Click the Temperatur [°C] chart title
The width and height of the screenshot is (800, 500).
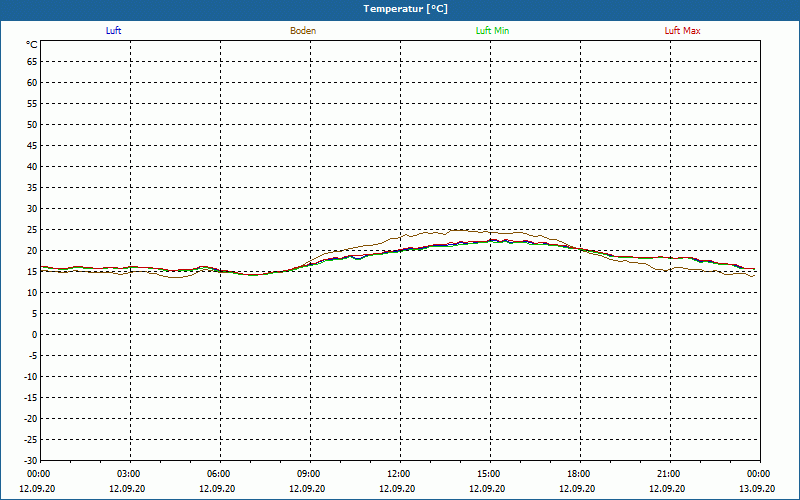tap(406, 9)
